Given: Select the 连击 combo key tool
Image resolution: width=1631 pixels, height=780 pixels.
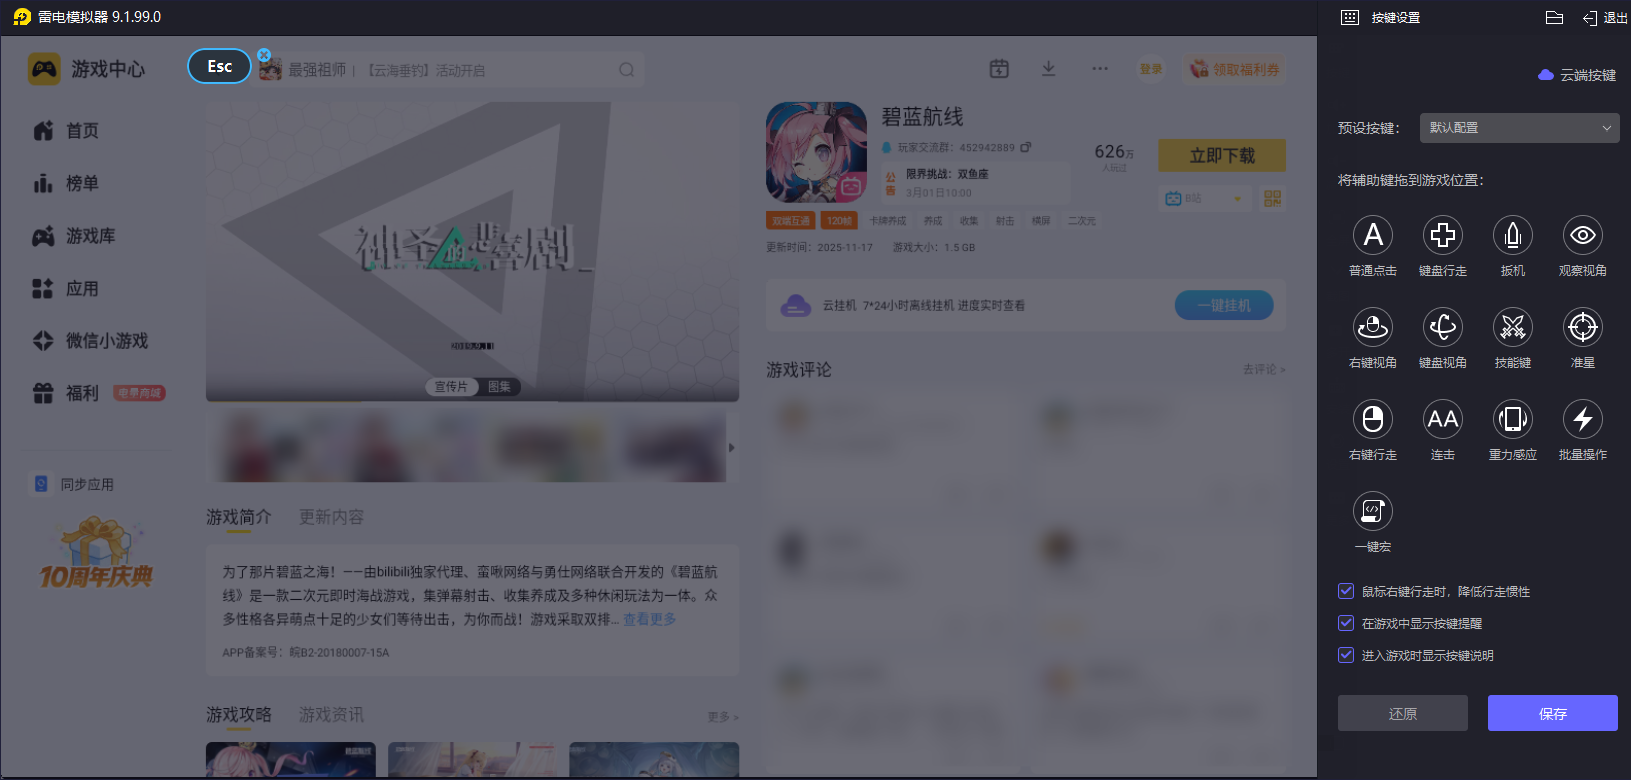Looking at the screenshot, I should 1443,419.
